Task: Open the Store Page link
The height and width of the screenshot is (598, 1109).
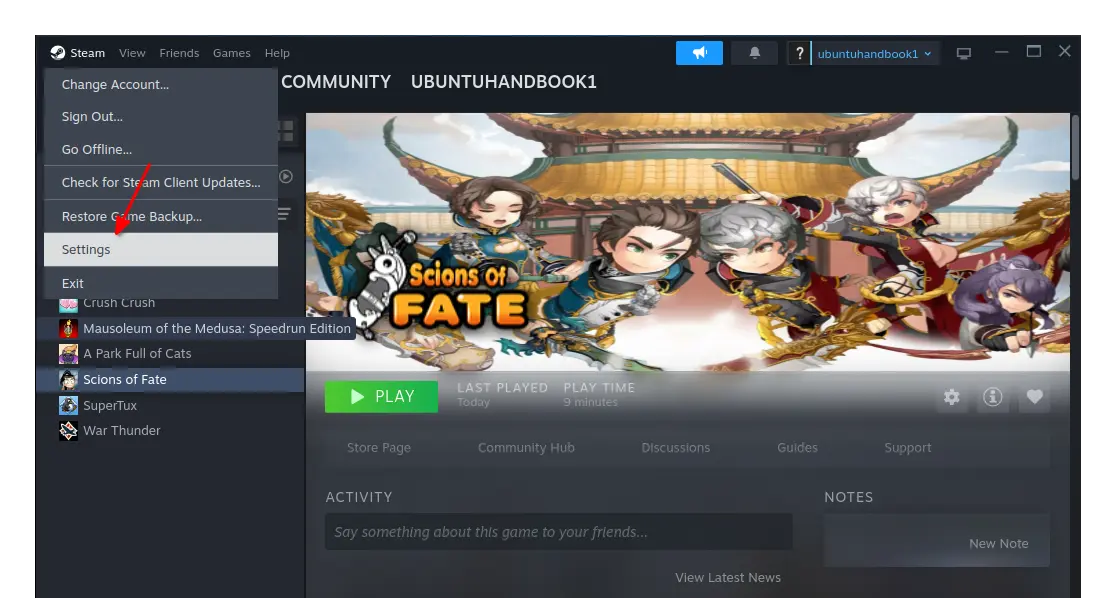Action: tap(378, 447)
